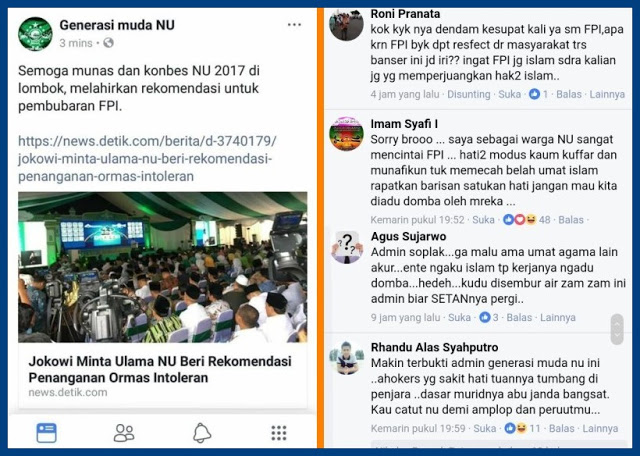Open Lainnya options on Agus Sujarwo's comment
Image resolution: width=640 pixels, height=456 pixels.
[x=558, y=318]
